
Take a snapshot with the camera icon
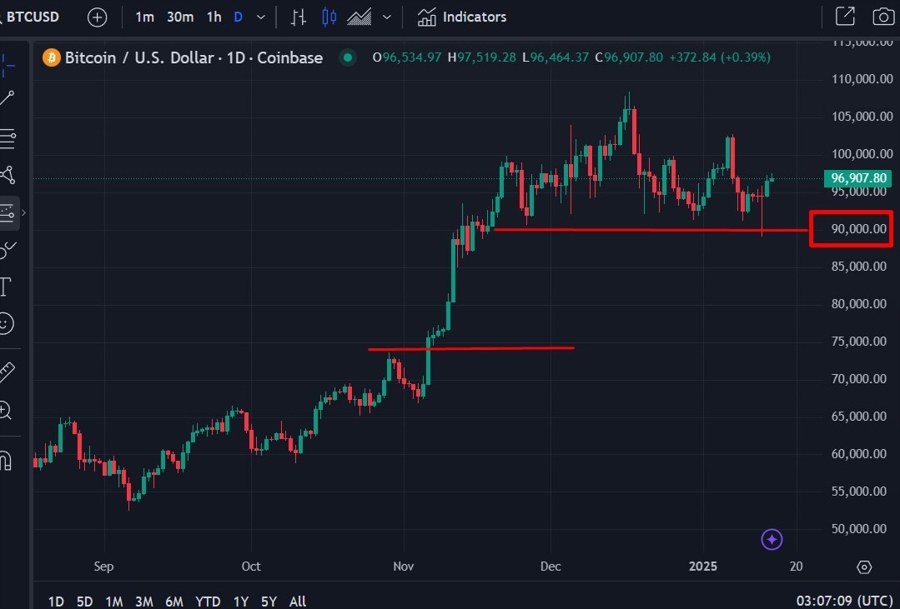point(883,17)
